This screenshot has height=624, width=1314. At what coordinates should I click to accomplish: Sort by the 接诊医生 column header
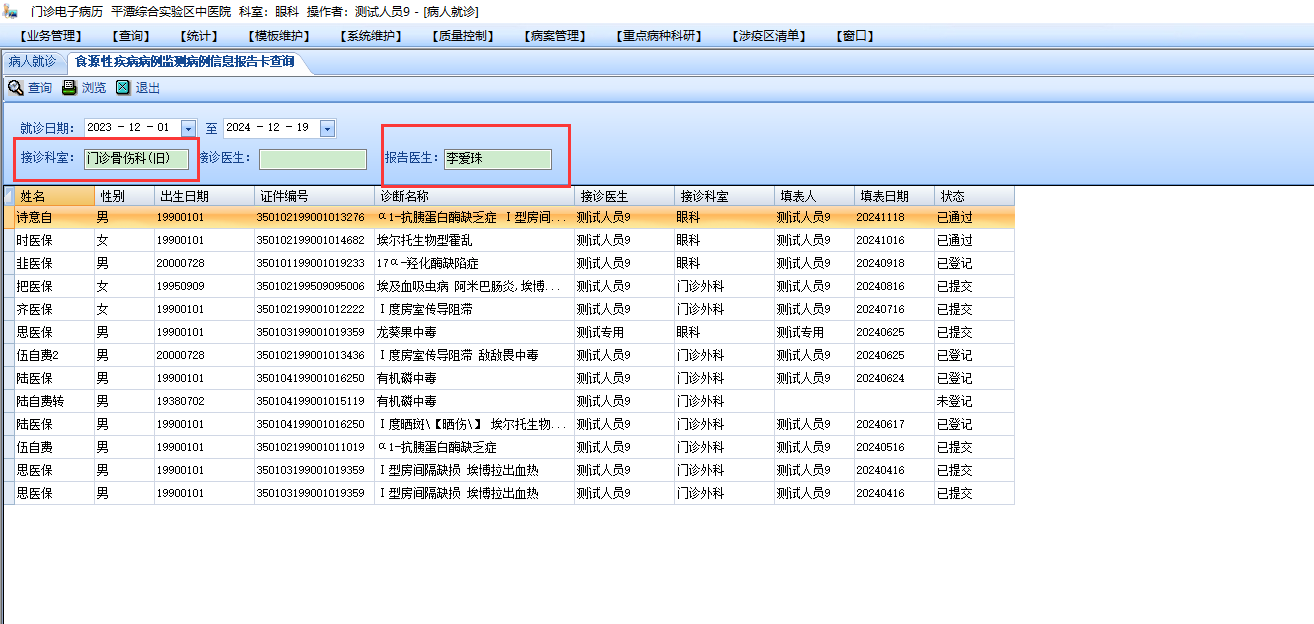coord(625,196)
